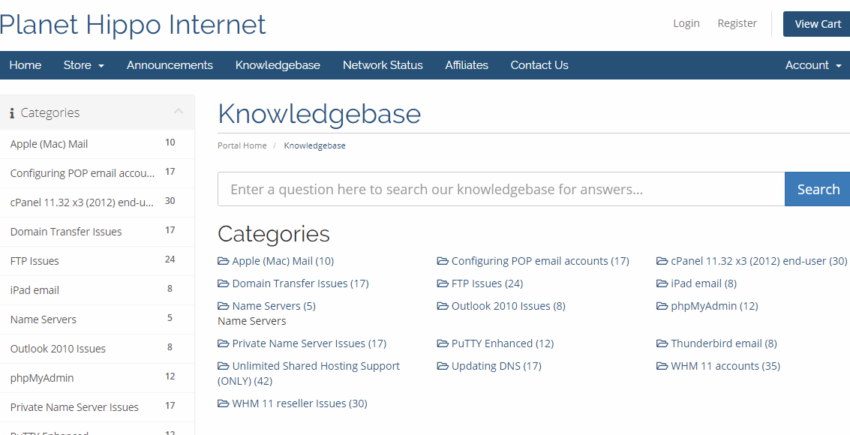Click the Search button
This screenshot has height=435, width=850.
pos(817,189)
